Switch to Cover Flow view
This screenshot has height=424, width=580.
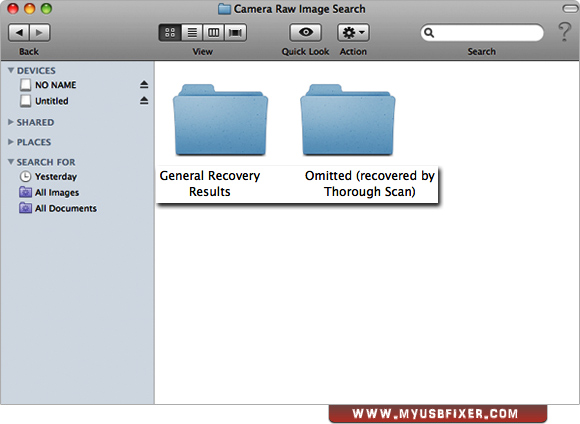235,33
